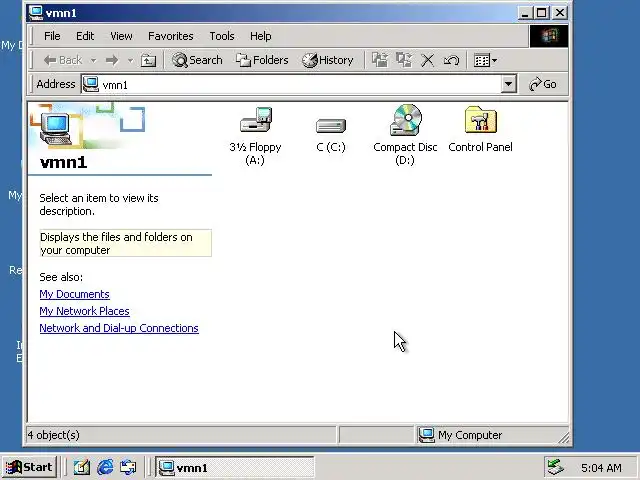Image resolution: width=640 pixels, height=480 pixels.
Task: Toggle the Folders pane
Action: point(262,60)
